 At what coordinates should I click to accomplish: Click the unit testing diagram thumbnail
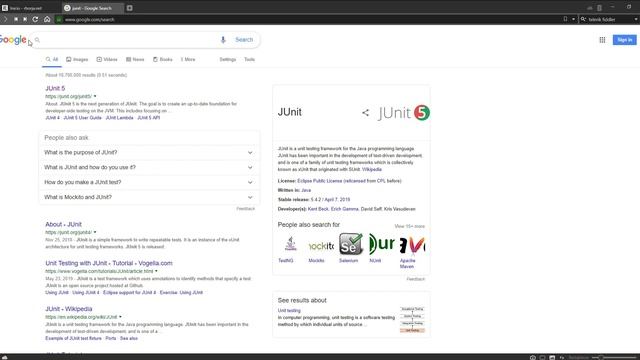pos(412,320)
